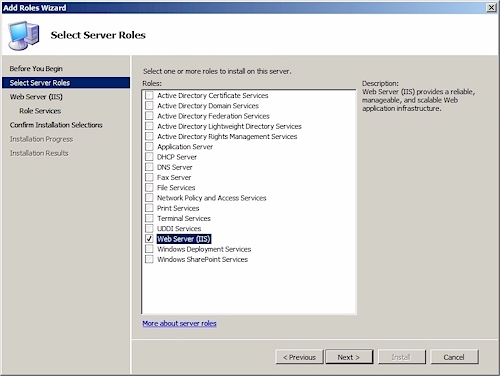Jump to Role Services step
This screenshot has width=500, height=376.
(x=40, y=111)
